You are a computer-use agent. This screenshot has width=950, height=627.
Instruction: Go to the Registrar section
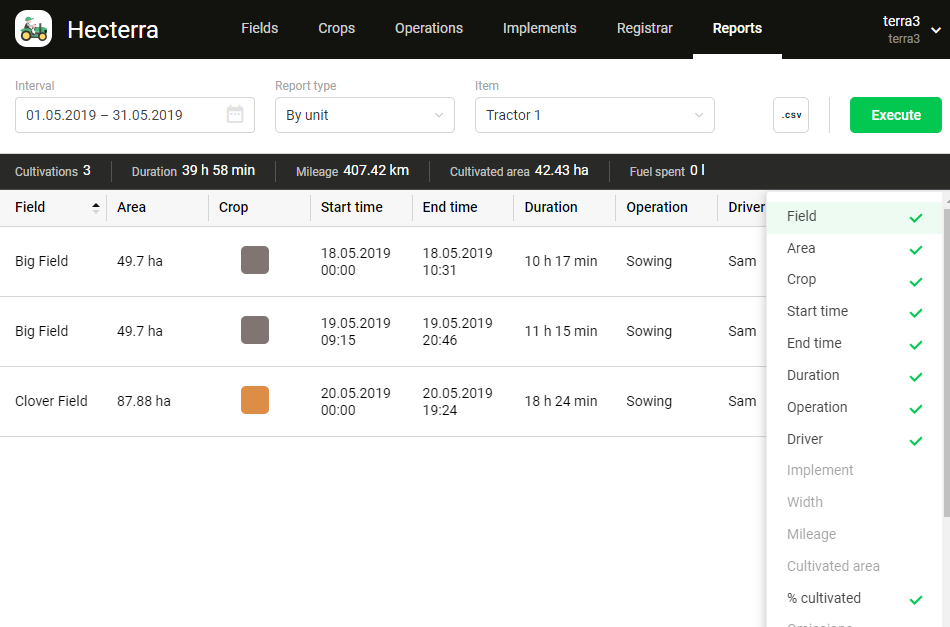click(644, 28)
